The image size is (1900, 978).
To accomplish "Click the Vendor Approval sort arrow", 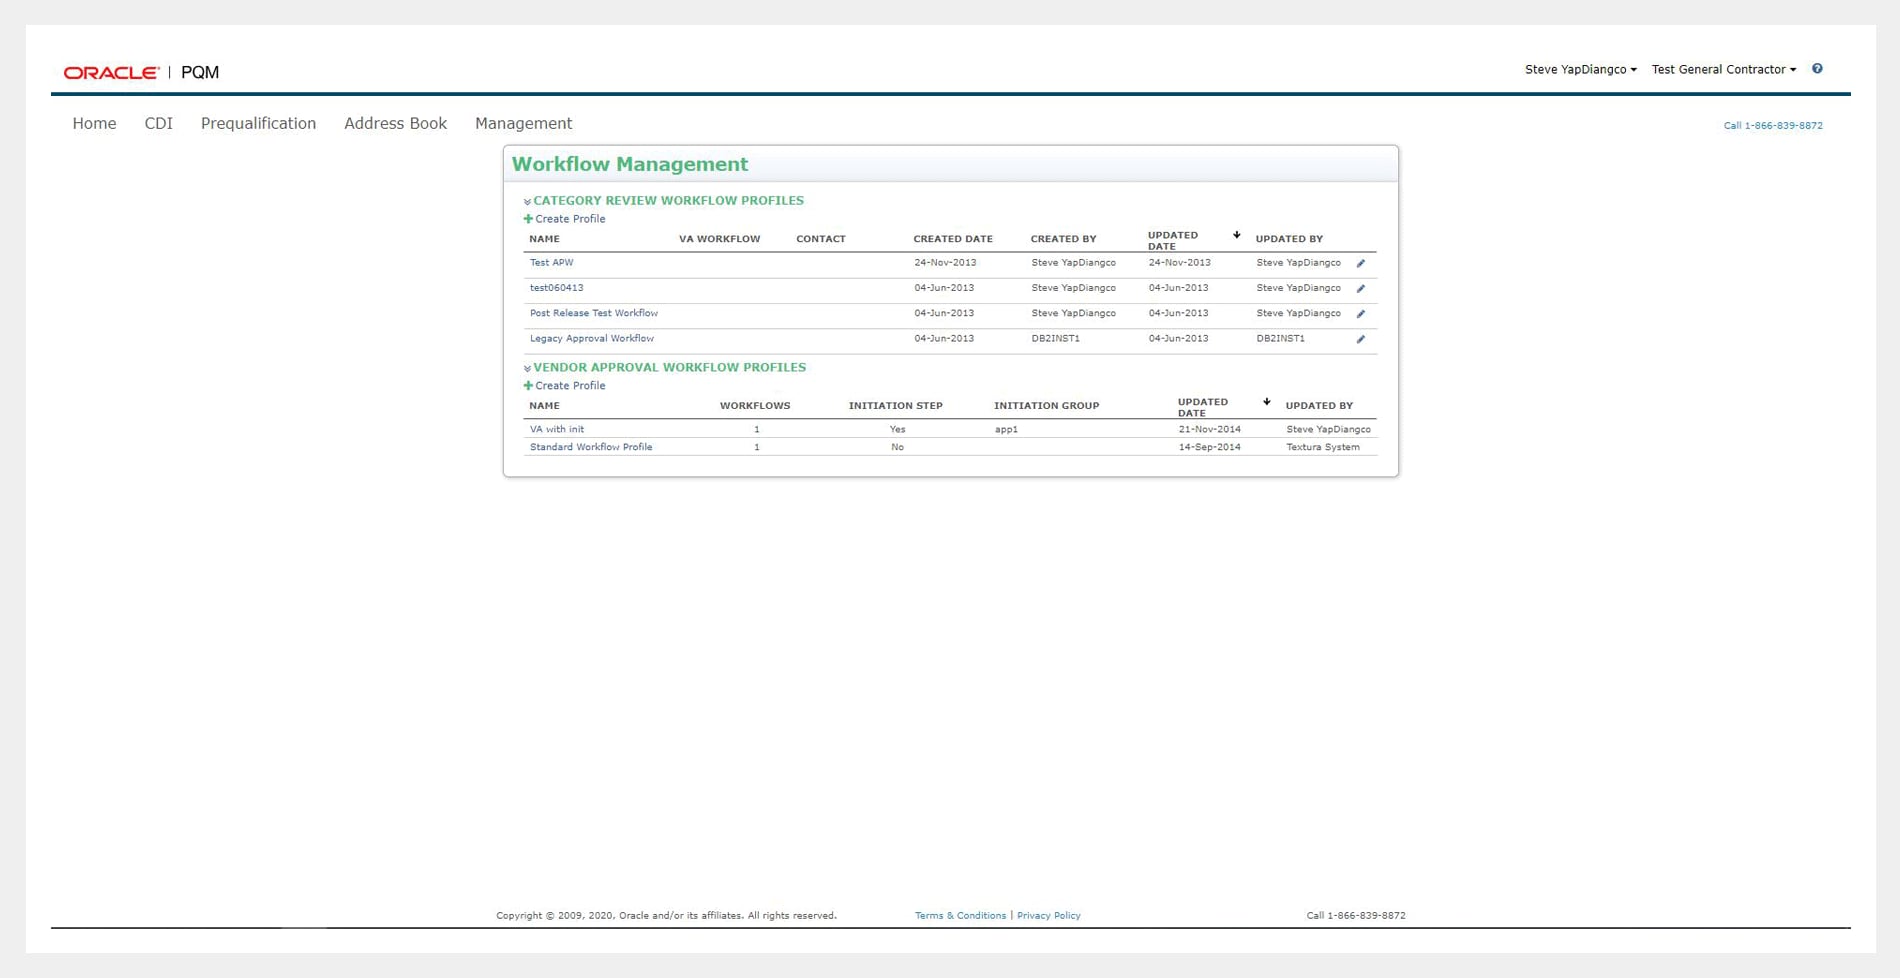I will (x=1266, y=402).
